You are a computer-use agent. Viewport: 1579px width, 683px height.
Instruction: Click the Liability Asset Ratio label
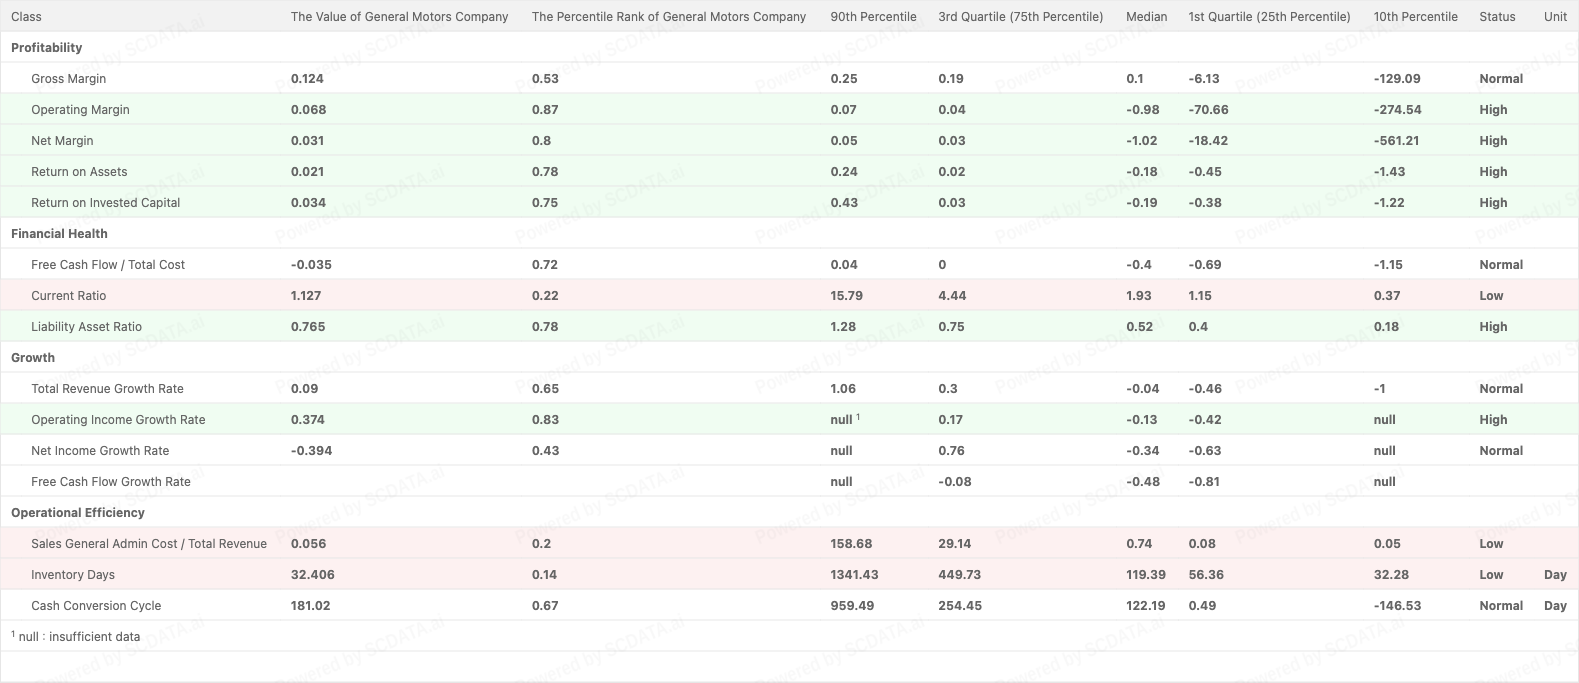86,326
